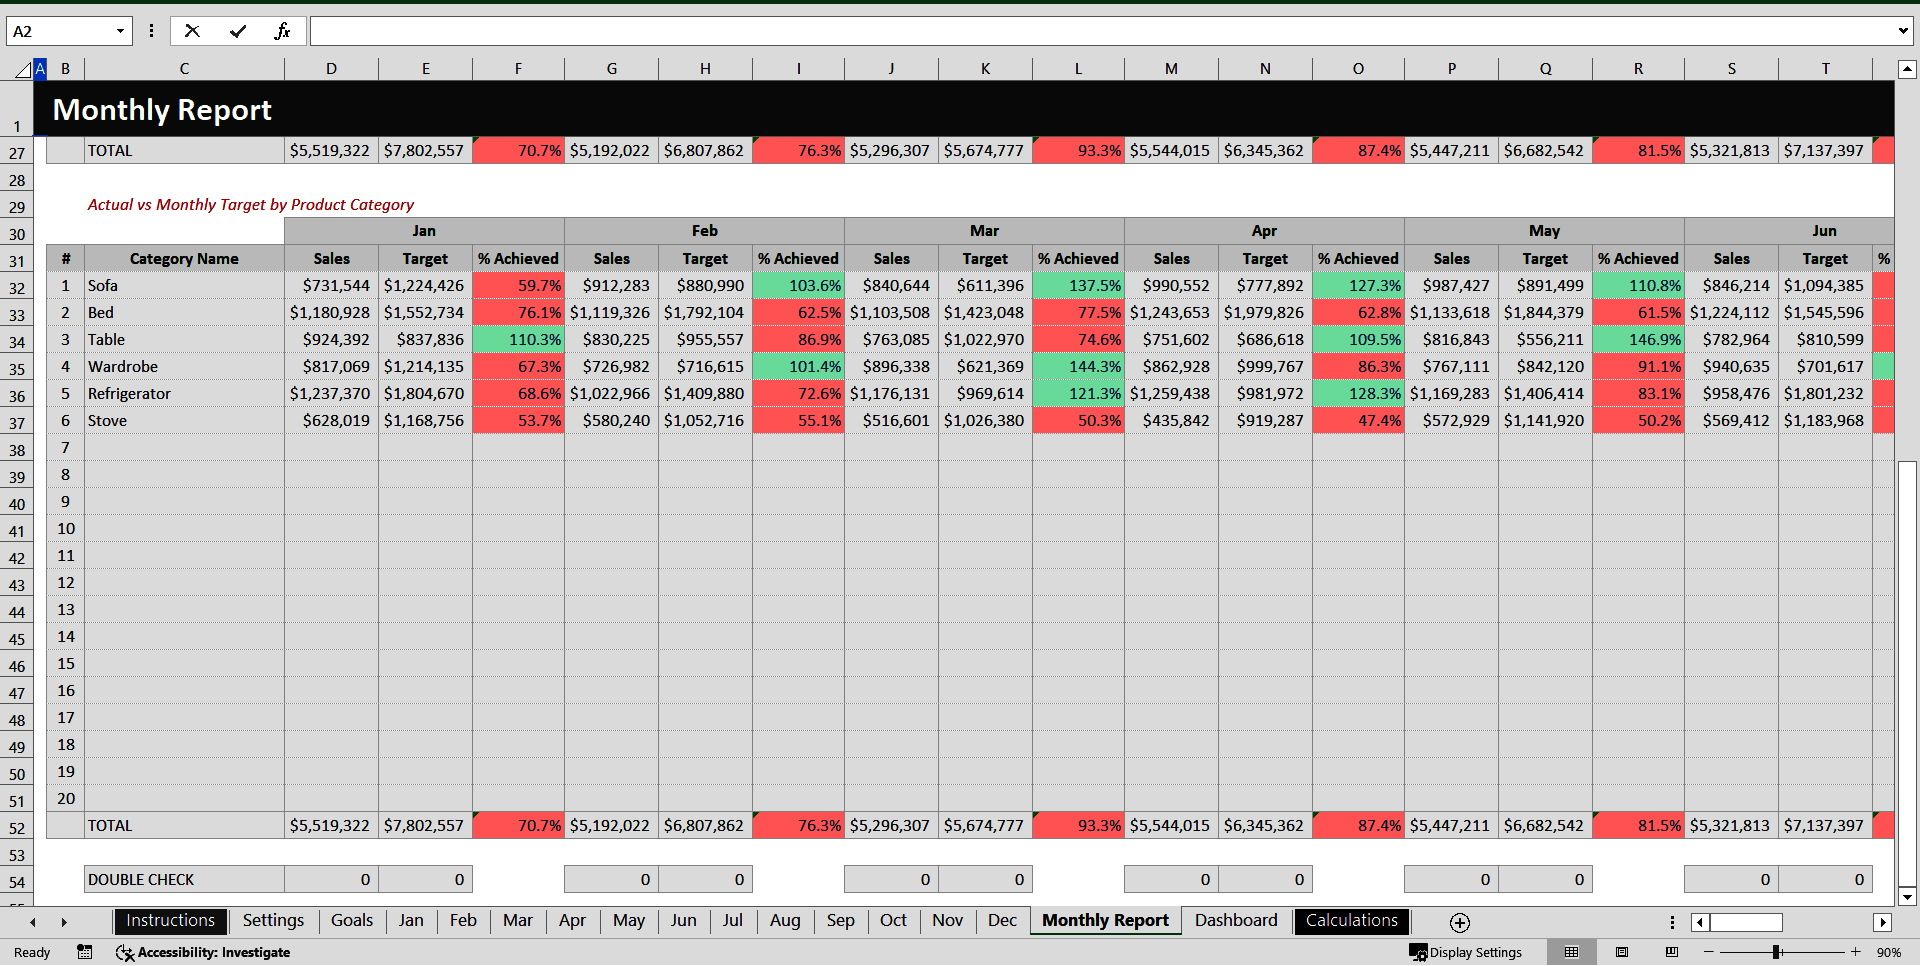Click Zoom In plus control
The width and height of the screenshot is (1920, 966).
(1855, 952)
